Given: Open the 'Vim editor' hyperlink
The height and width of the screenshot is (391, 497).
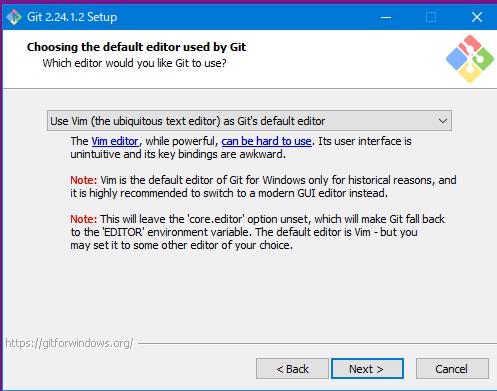Looking at the screenshot, I should [x=115, y=141].
